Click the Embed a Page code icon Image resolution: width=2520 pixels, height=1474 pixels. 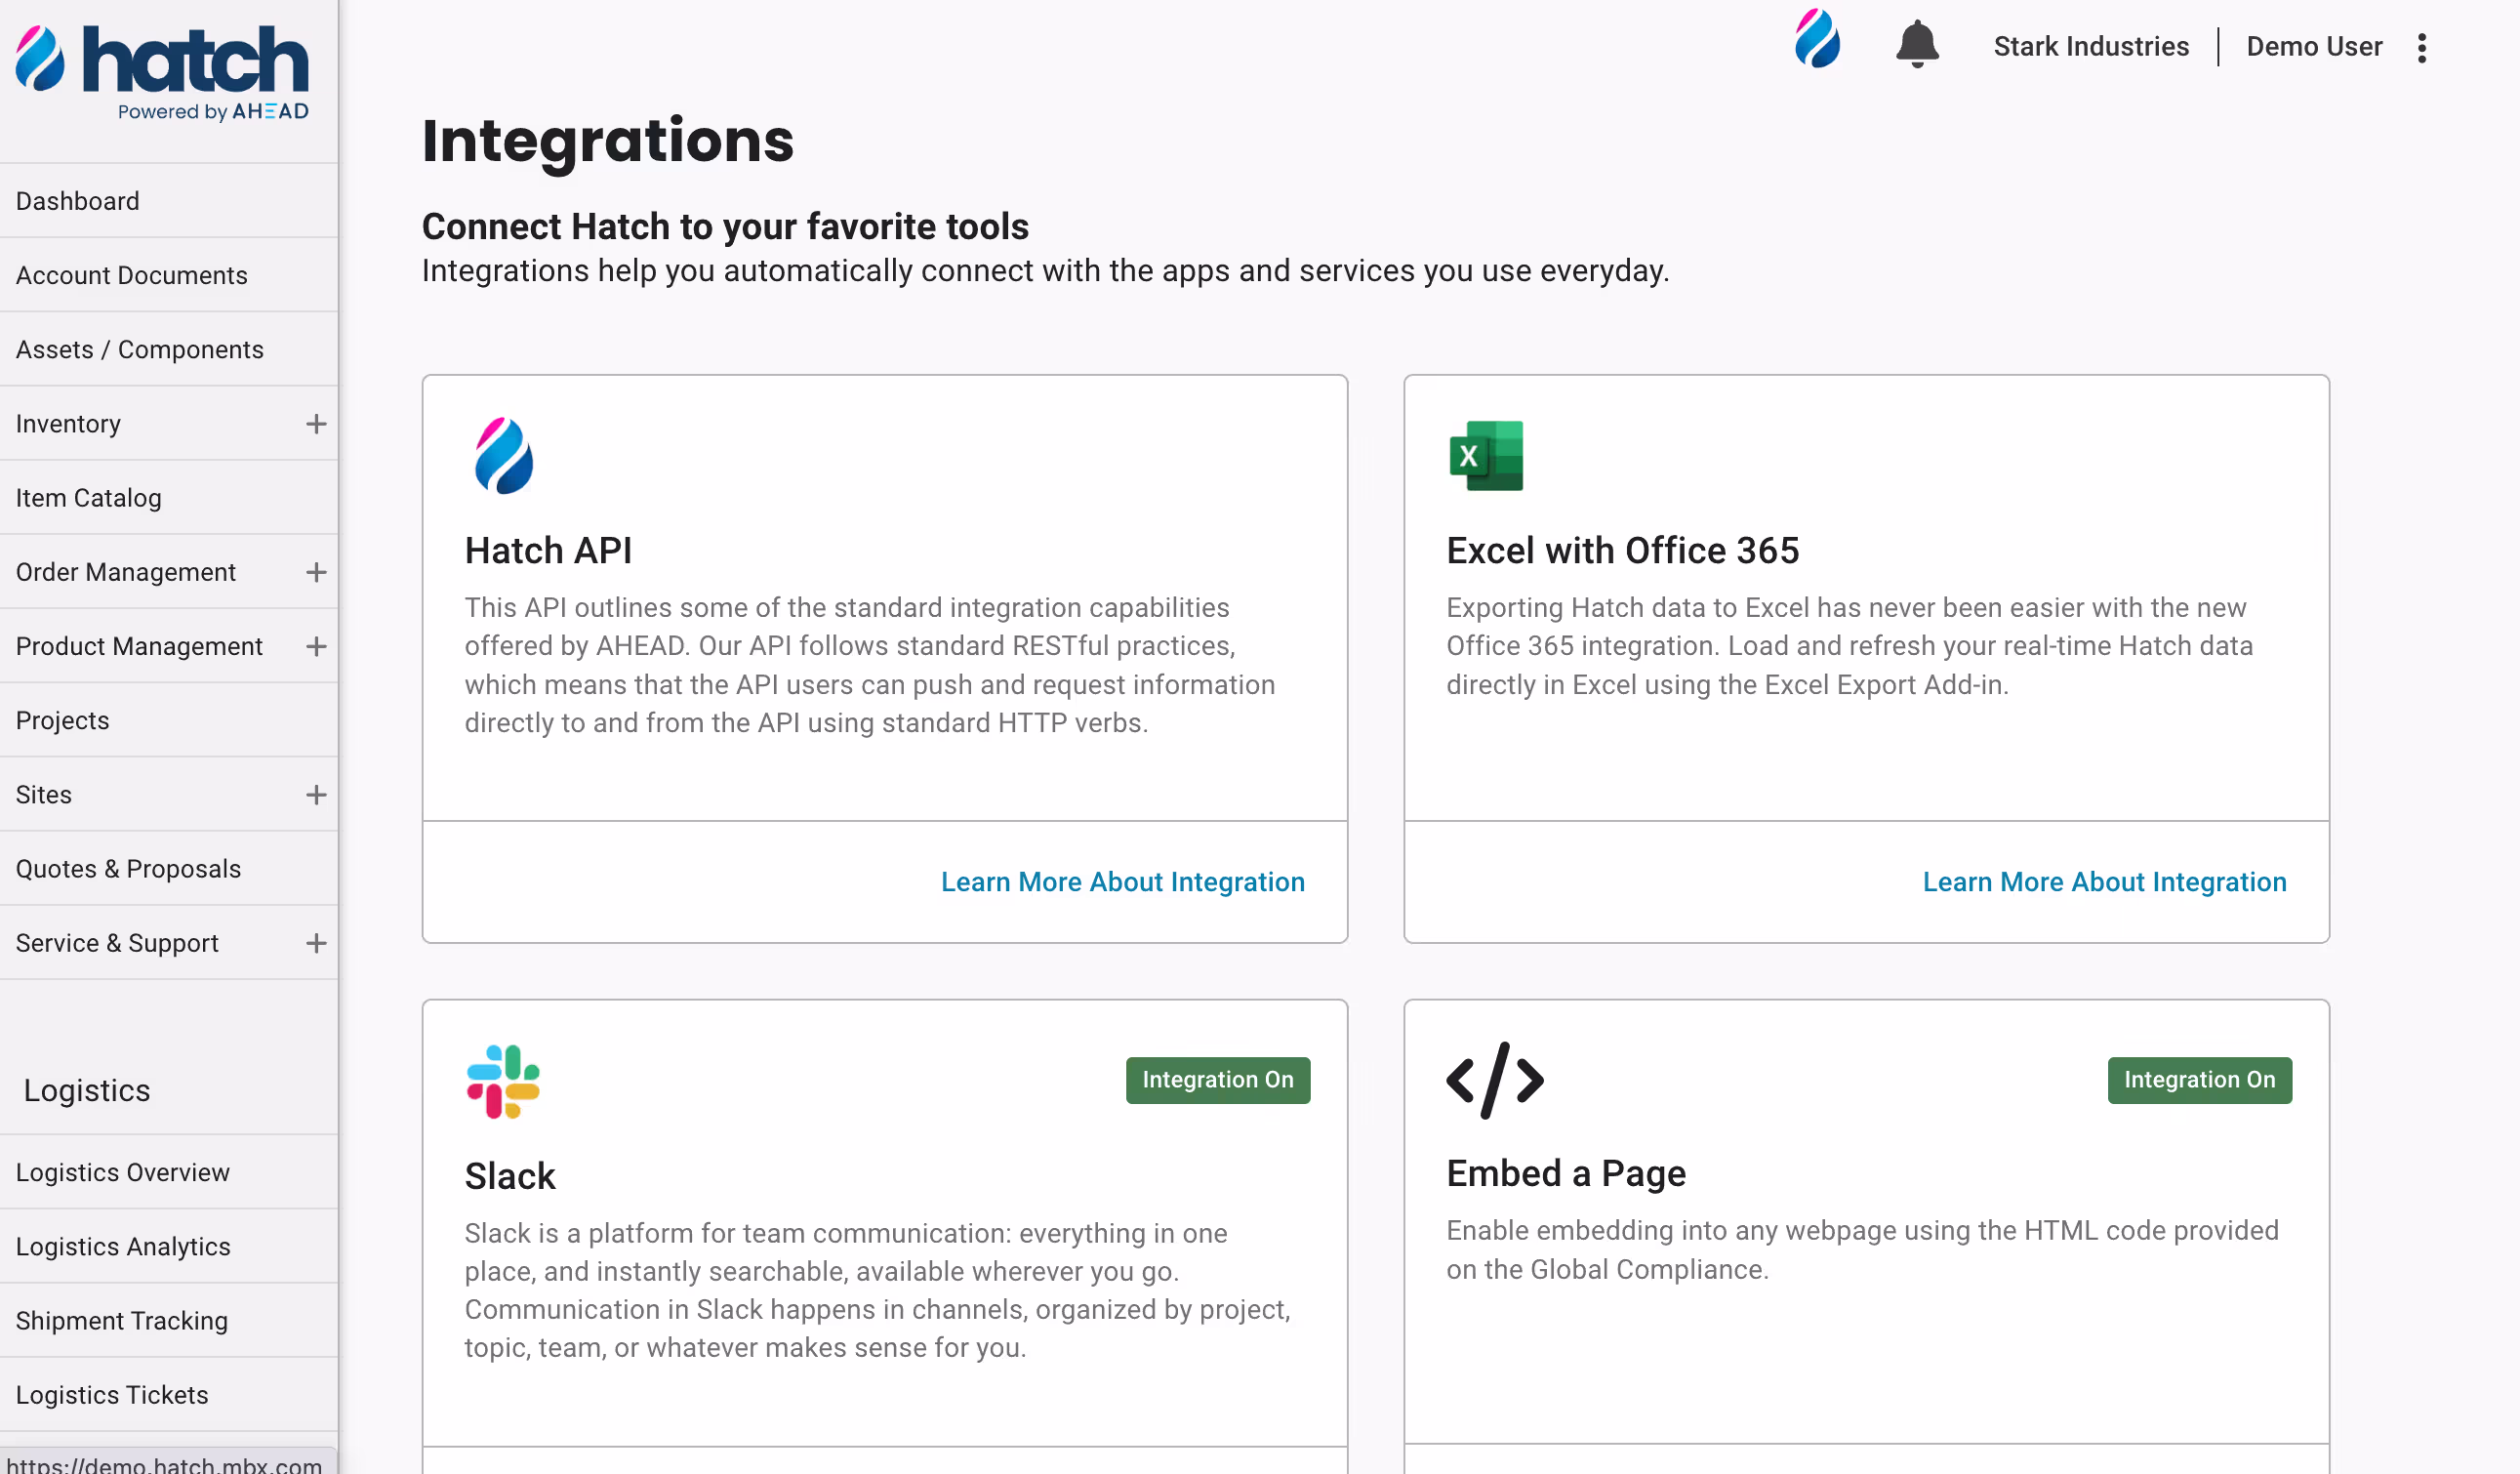[x=1494, y=1080]
